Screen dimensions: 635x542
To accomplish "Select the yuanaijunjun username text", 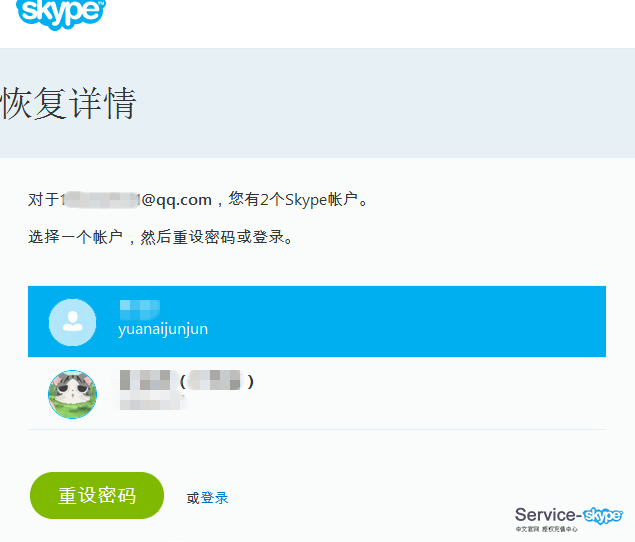I will coord(162,329).
